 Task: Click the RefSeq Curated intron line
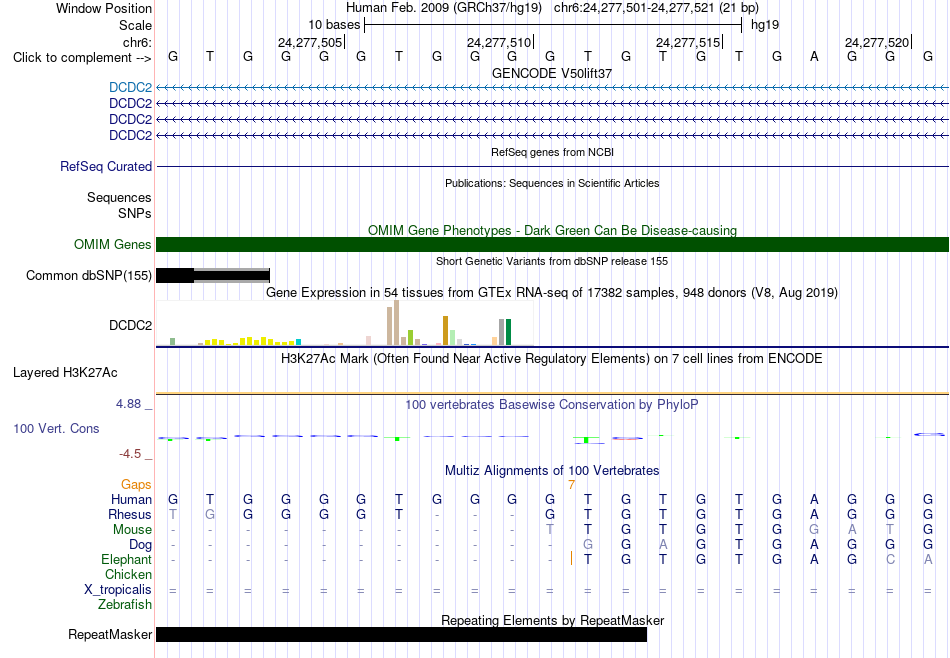point(552,167)
